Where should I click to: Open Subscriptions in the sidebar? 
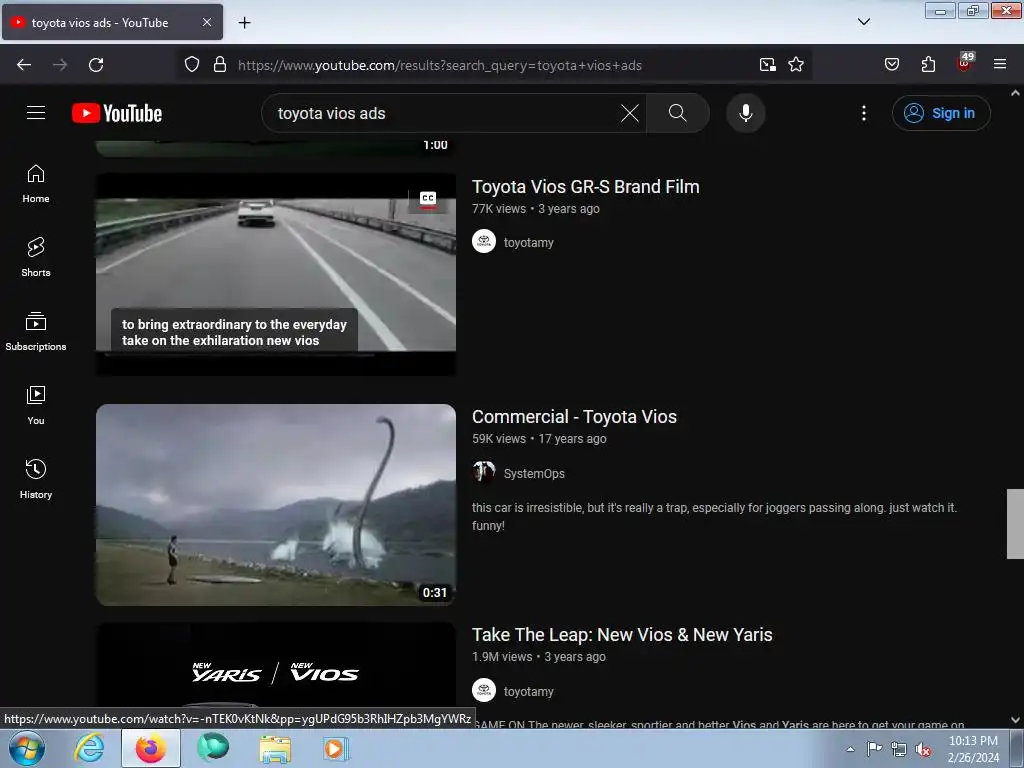36,332
